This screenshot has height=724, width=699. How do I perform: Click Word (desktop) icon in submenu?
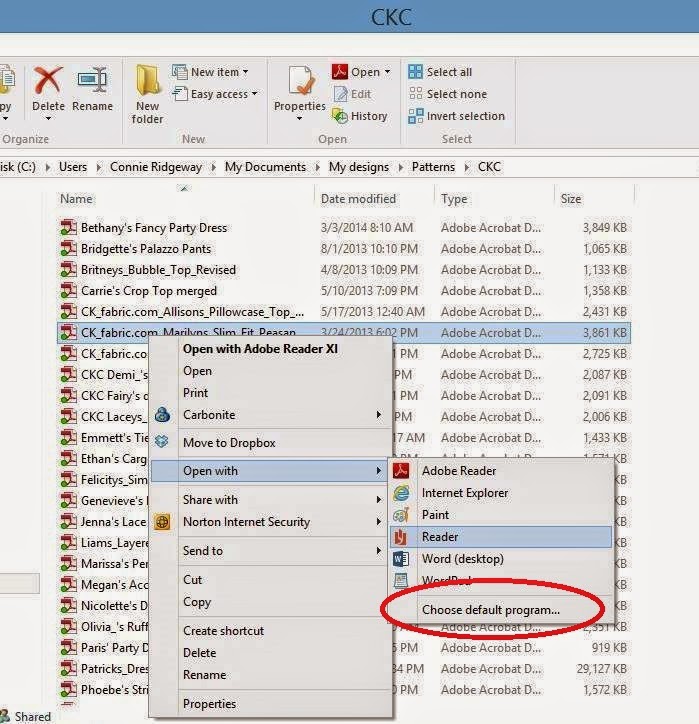tap(401, 559)
